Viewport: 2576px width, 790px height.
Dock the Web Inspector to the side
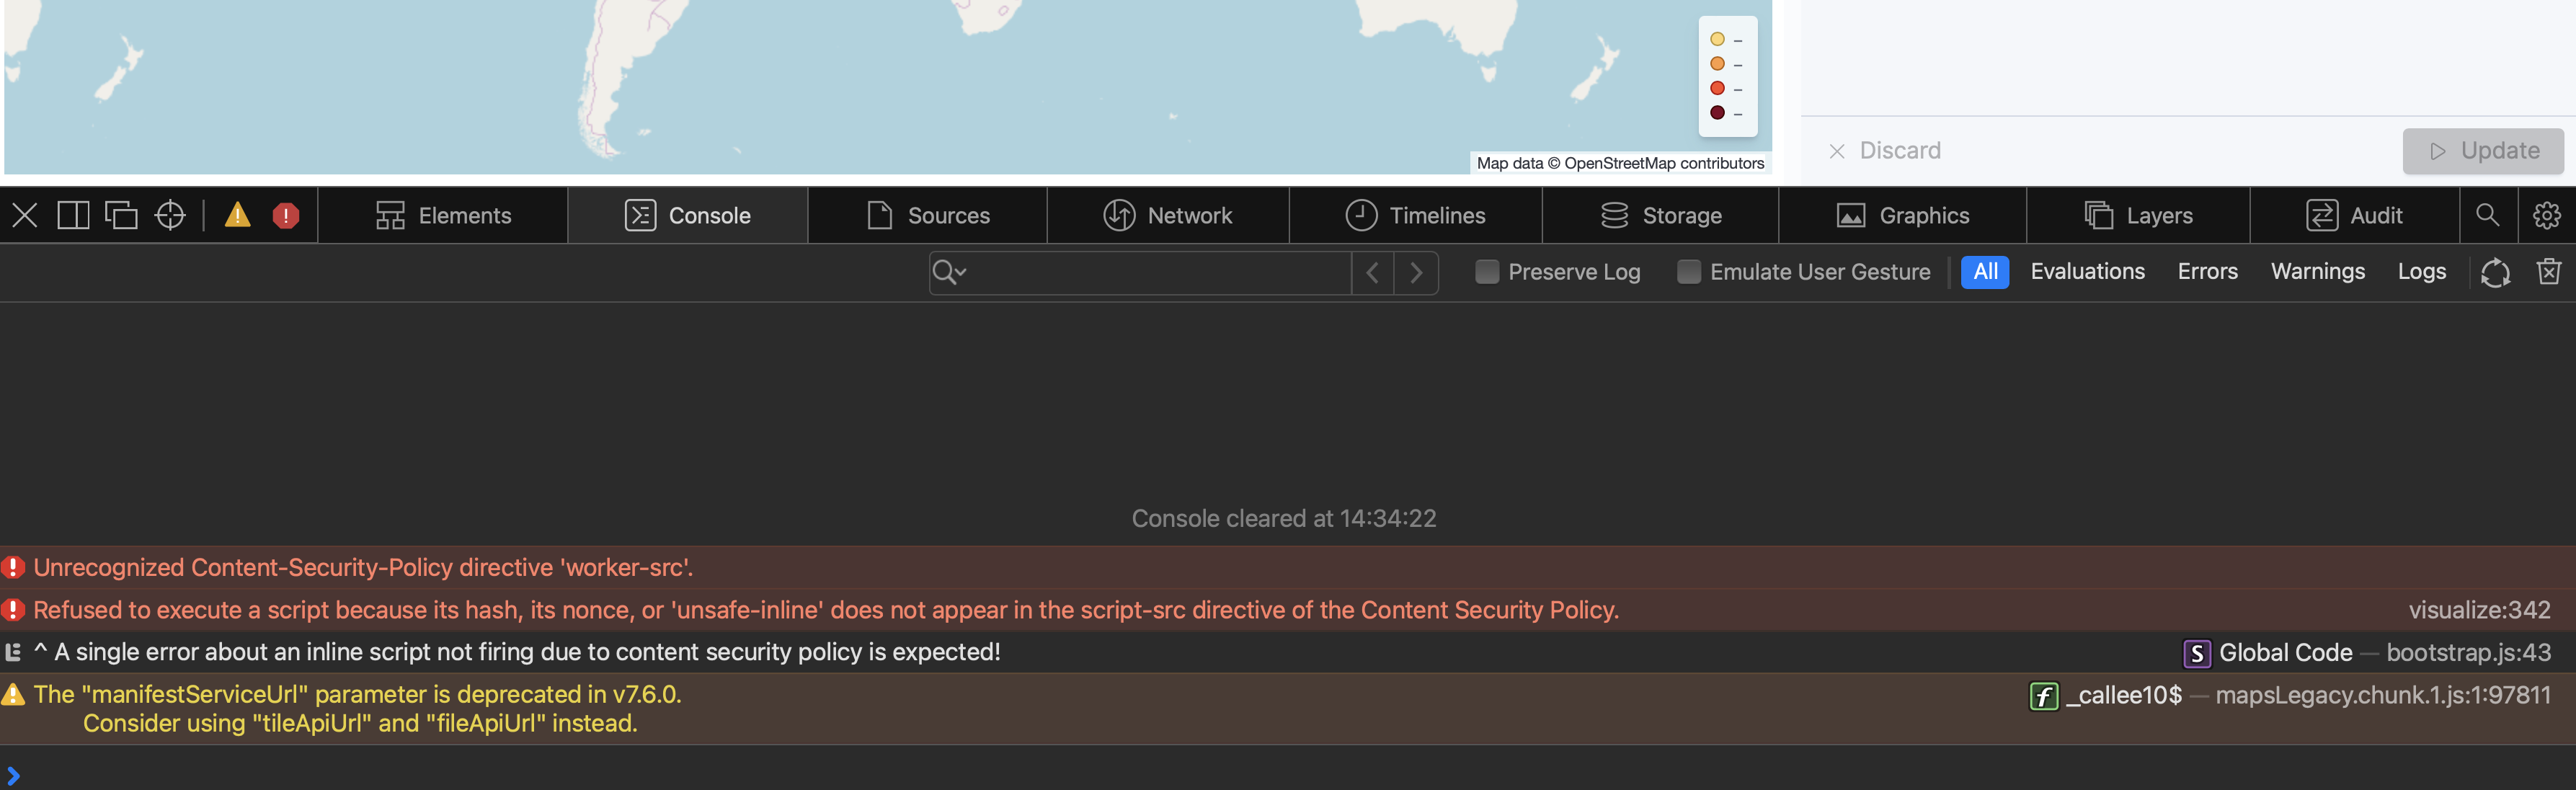coord(71,214)
